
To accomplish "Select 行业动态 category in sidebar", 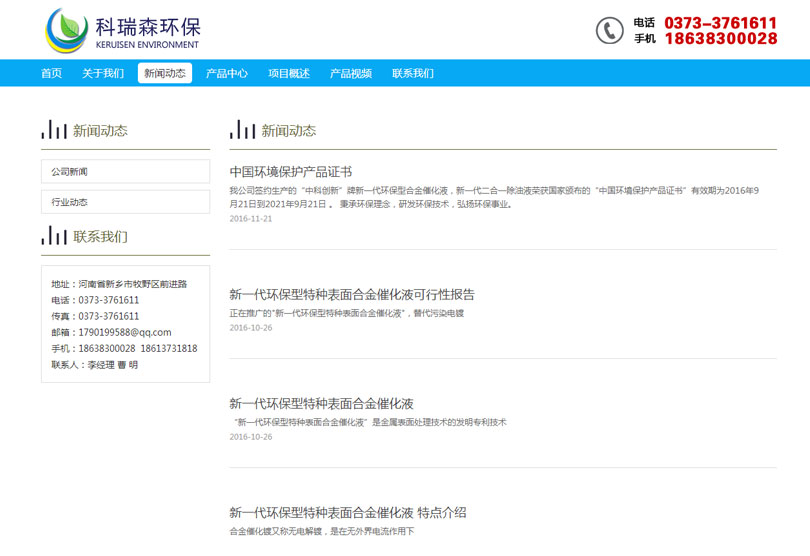I will pos(125,202).
